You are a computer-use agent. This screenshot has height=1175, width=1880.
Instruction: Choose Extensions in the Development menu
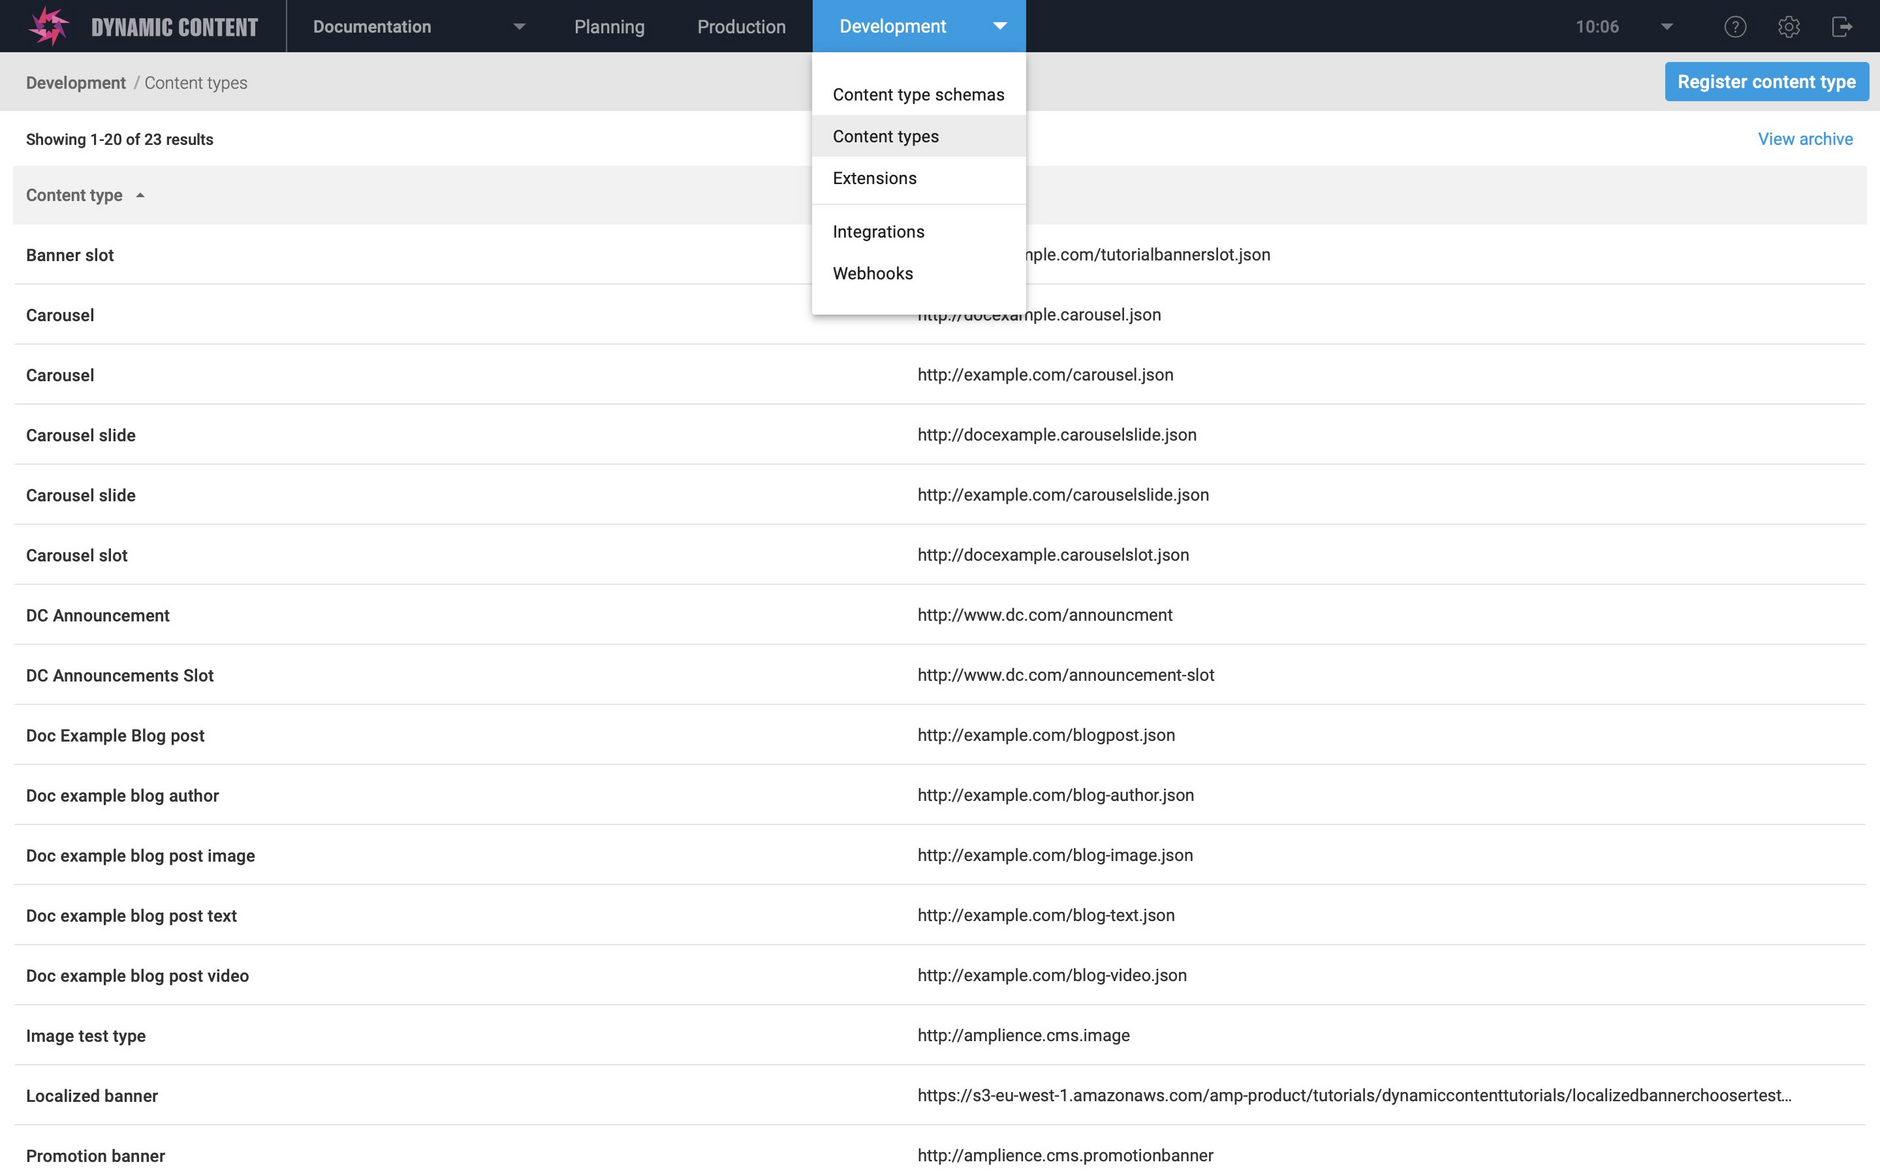(x=875, y=178)
